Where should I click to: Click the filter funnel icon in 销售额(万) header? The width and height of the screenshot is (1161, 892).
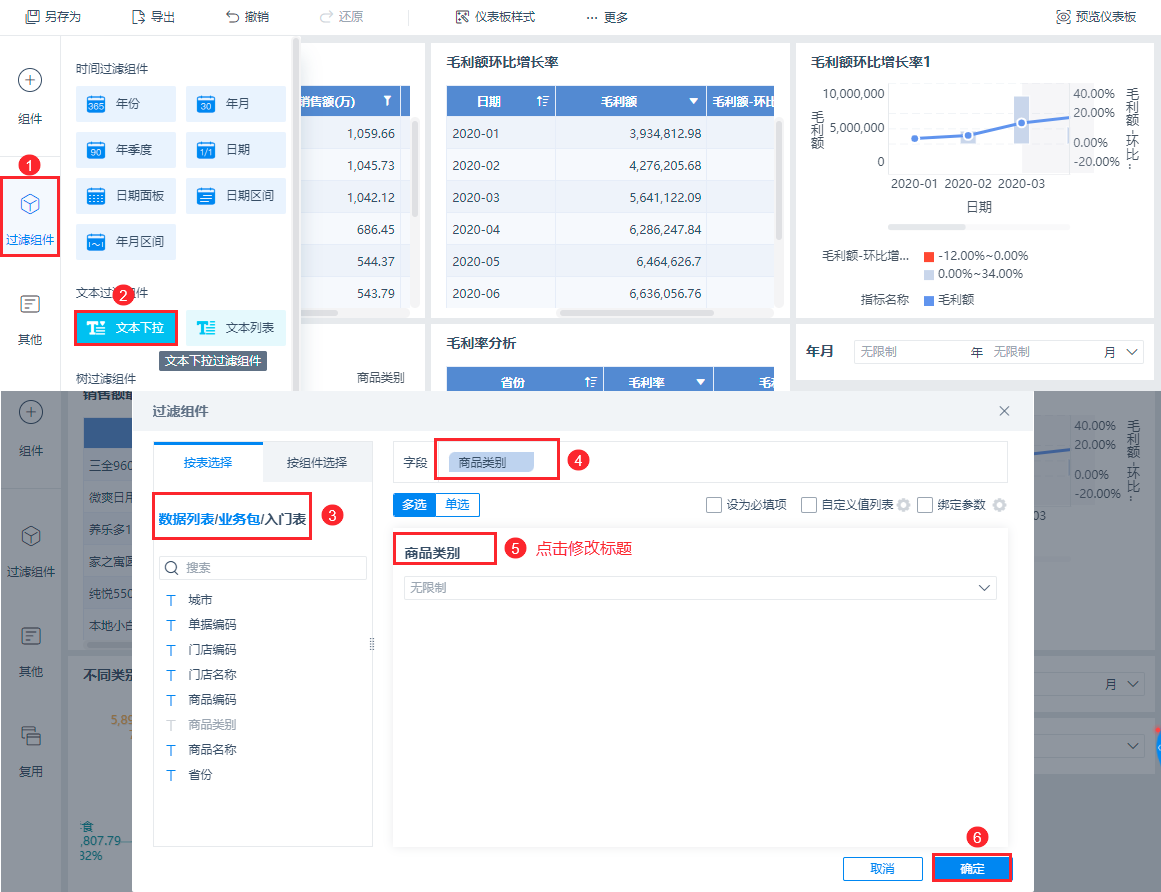point(387,101)
